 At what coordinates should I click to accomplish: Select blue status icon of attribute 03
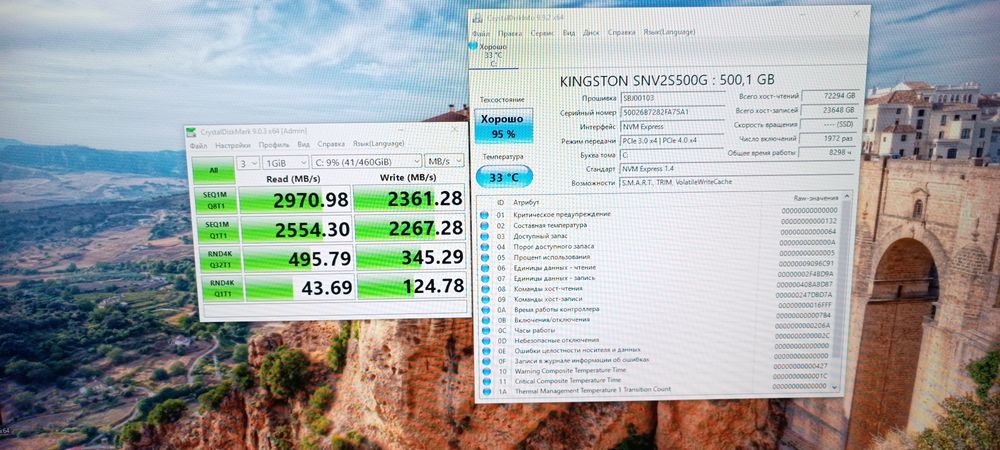coord(485,236)
